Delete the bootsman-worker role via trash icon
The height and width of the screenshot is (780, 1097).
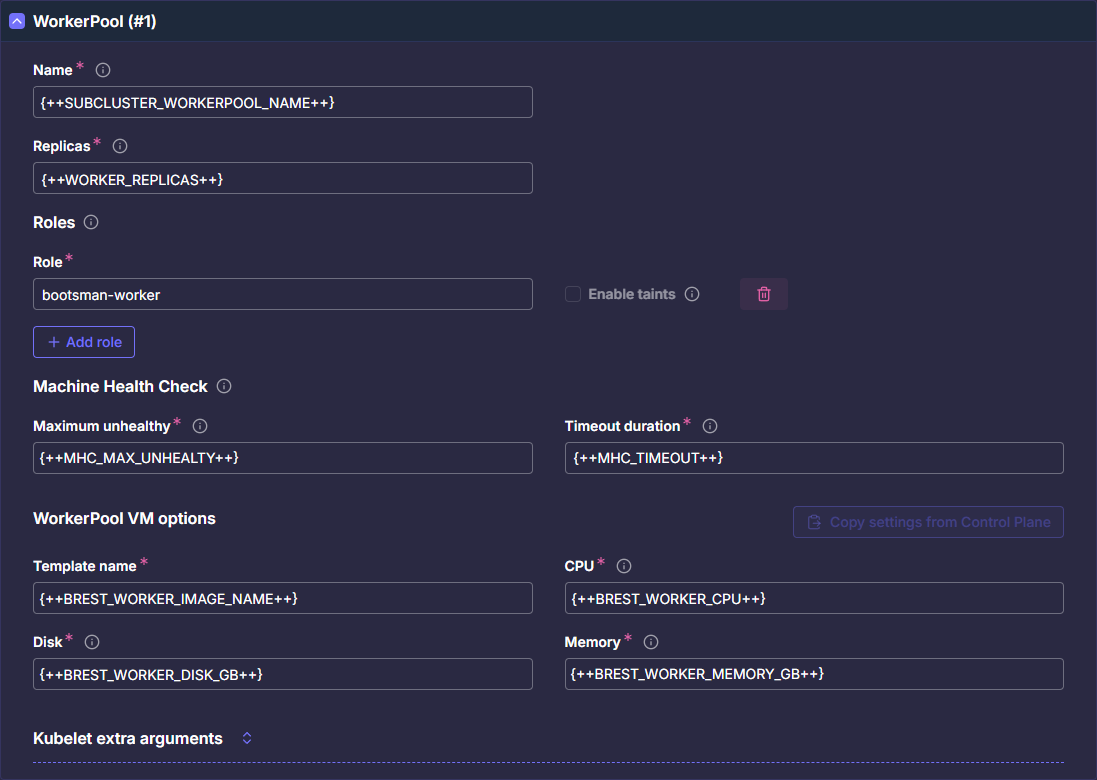[x=763, y=294]
